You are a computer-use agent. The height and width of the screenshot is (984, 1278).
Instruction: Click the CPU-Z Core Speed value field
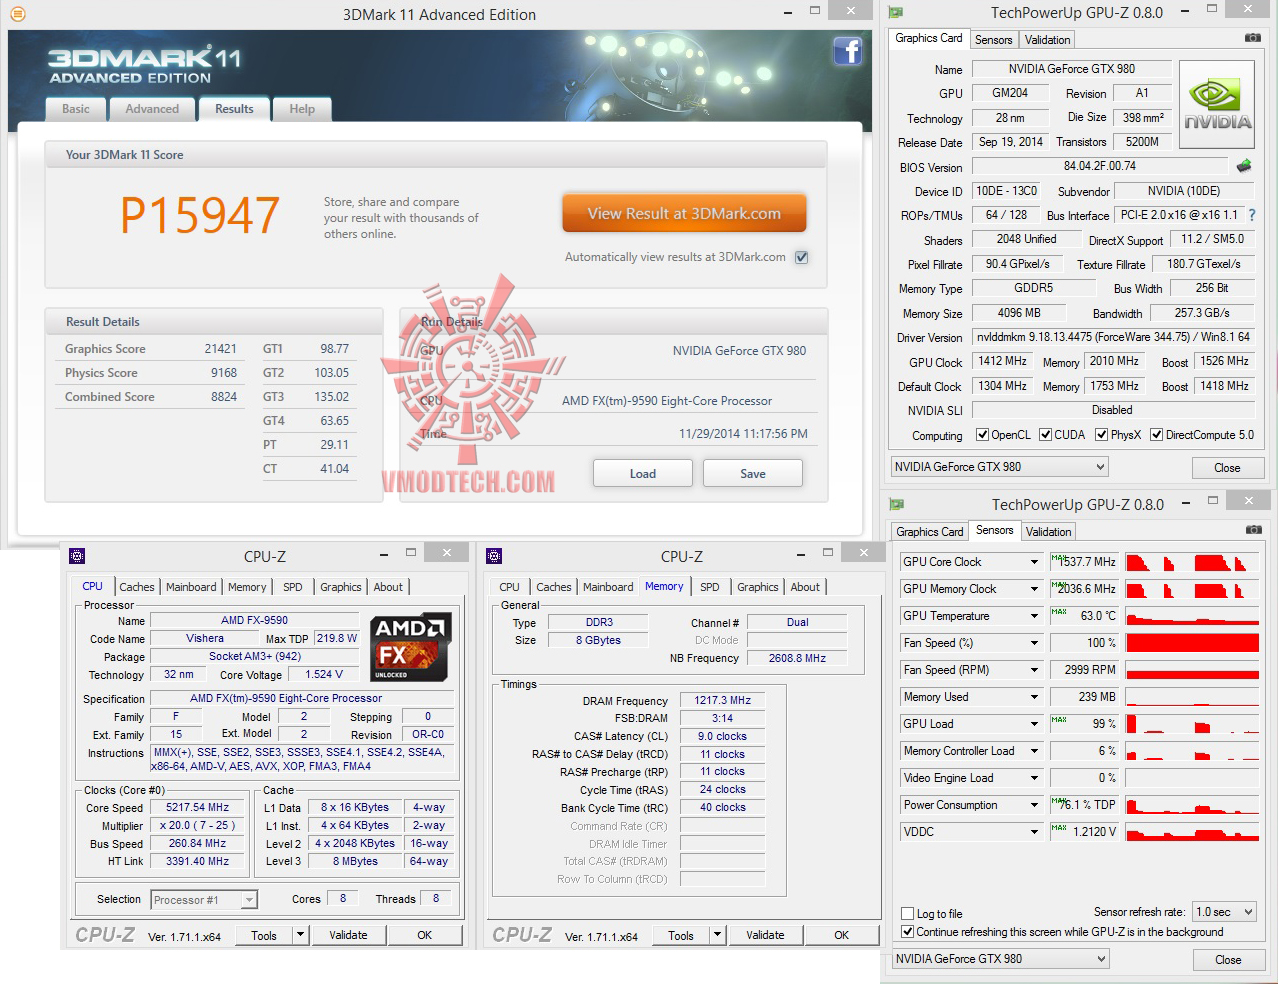click(x=198, y=808)
